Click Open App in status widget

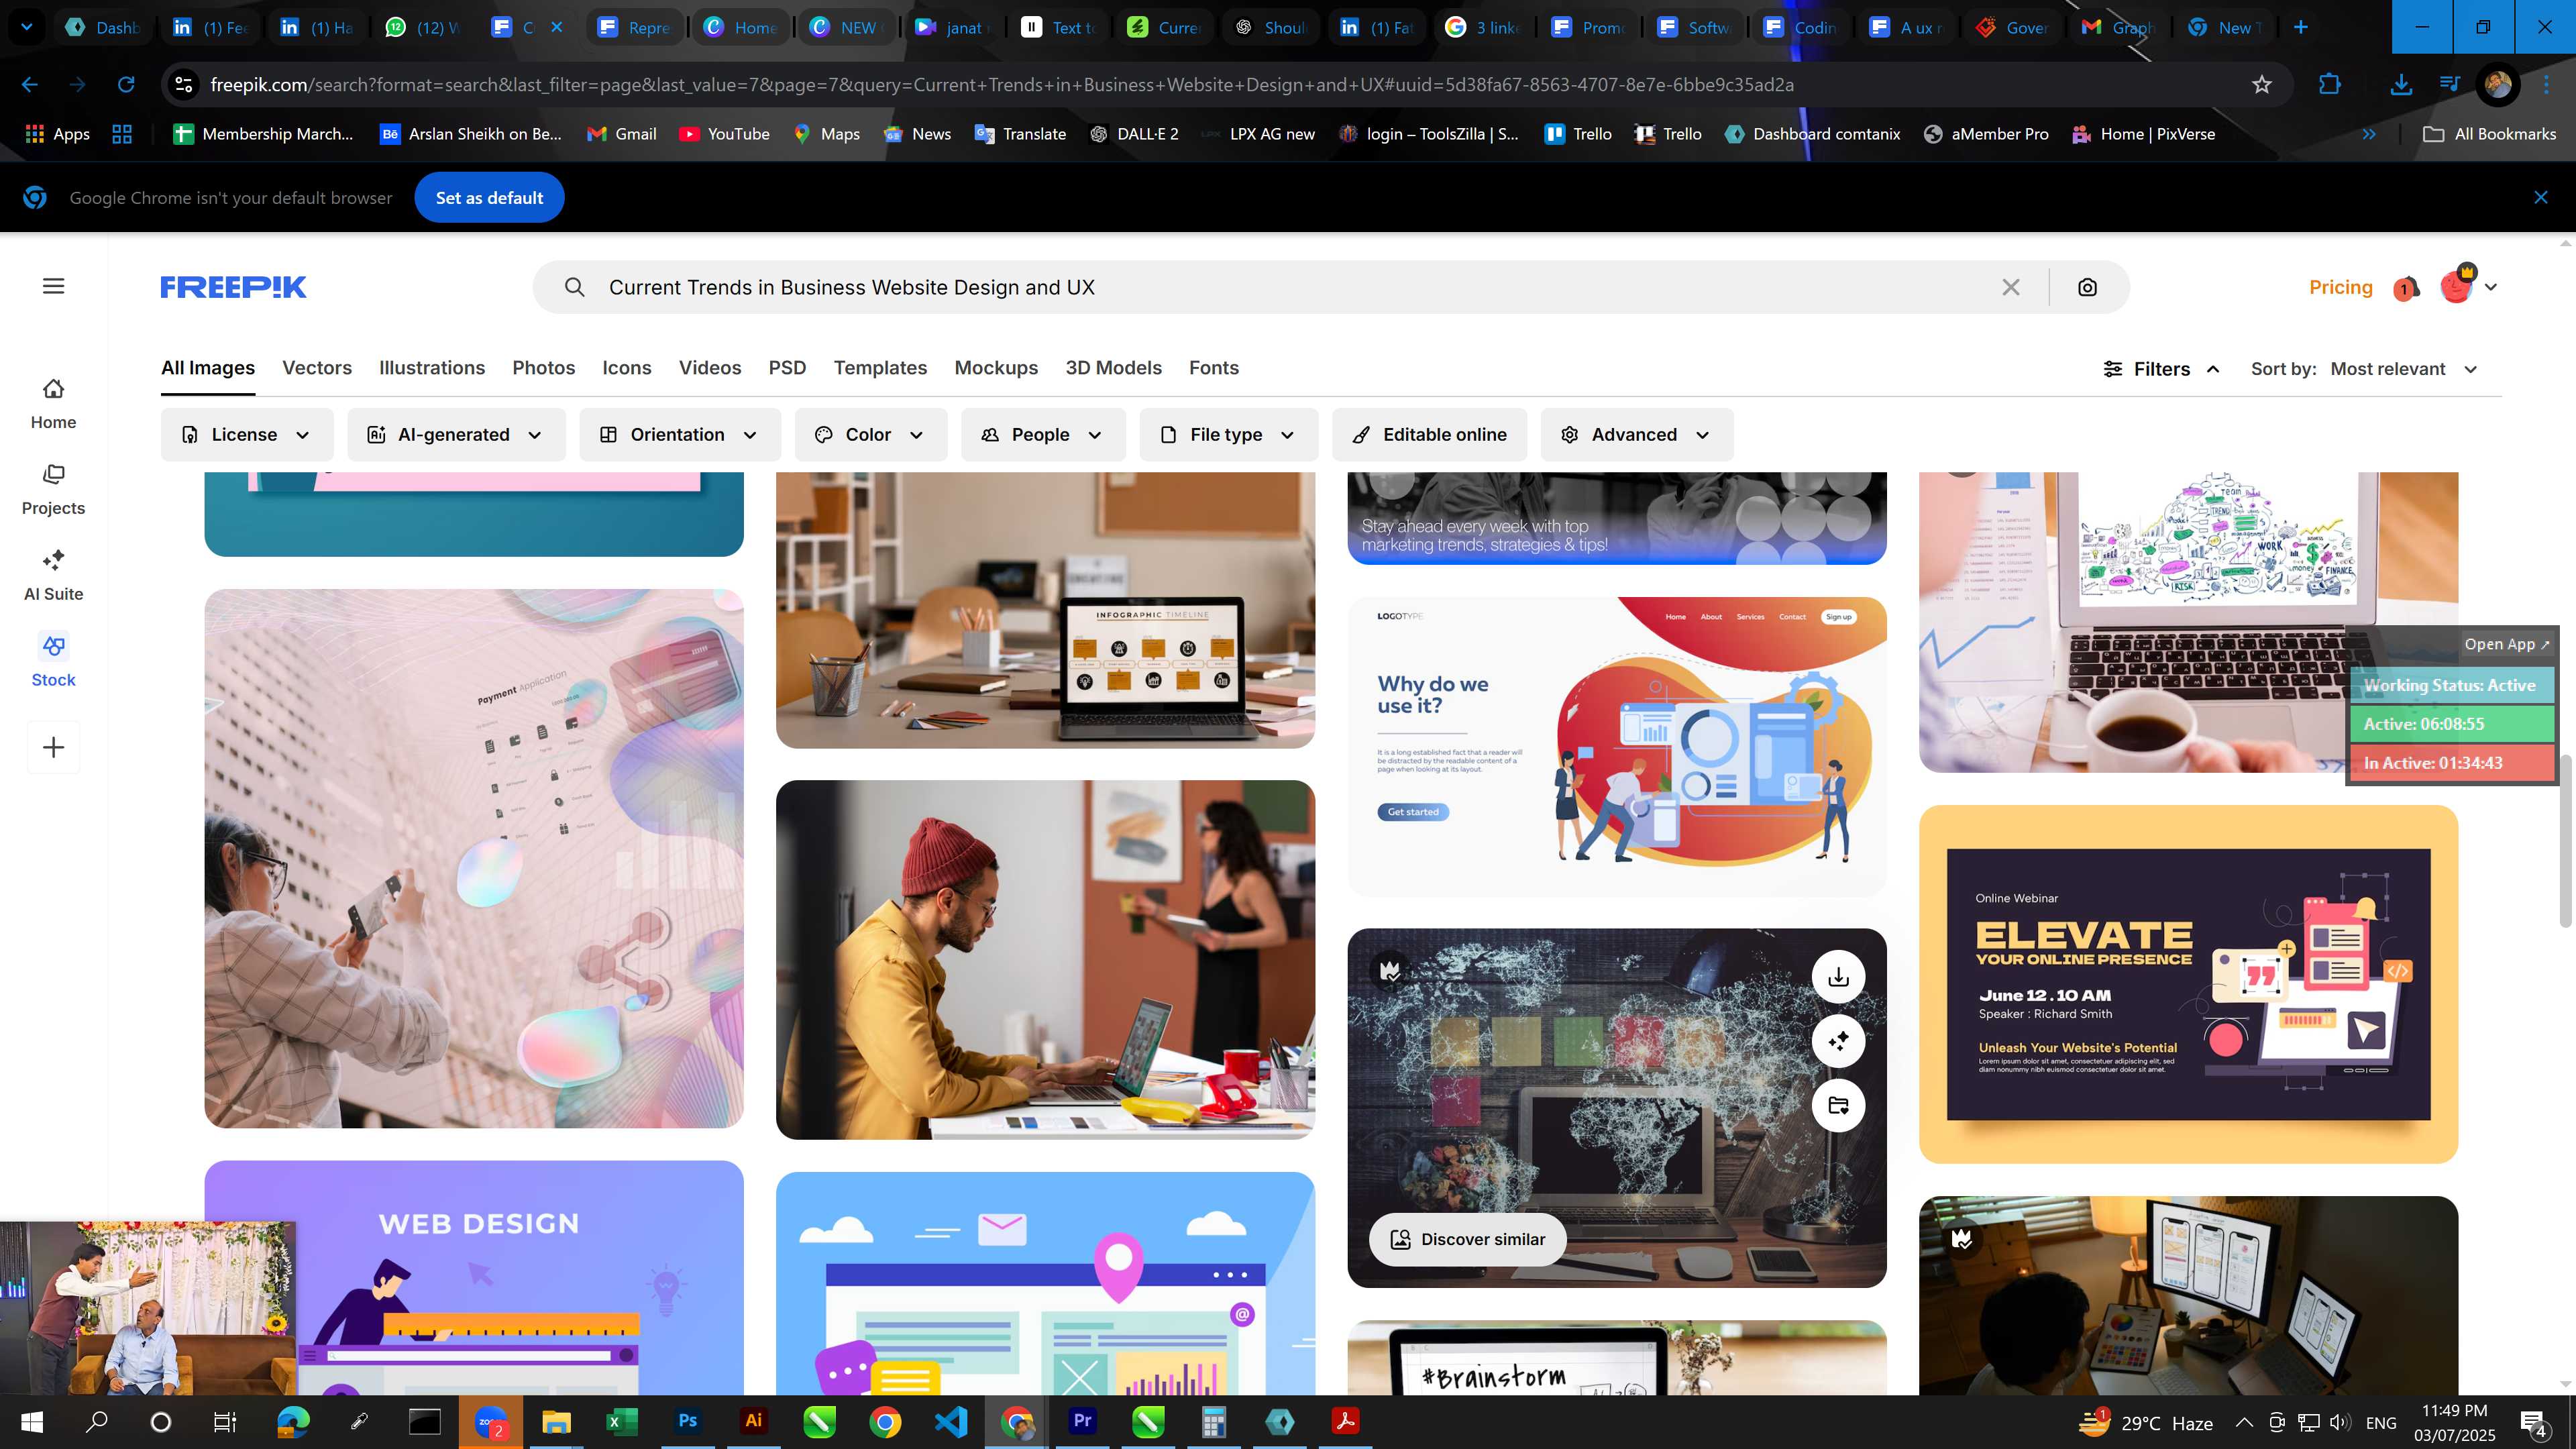2506,644
